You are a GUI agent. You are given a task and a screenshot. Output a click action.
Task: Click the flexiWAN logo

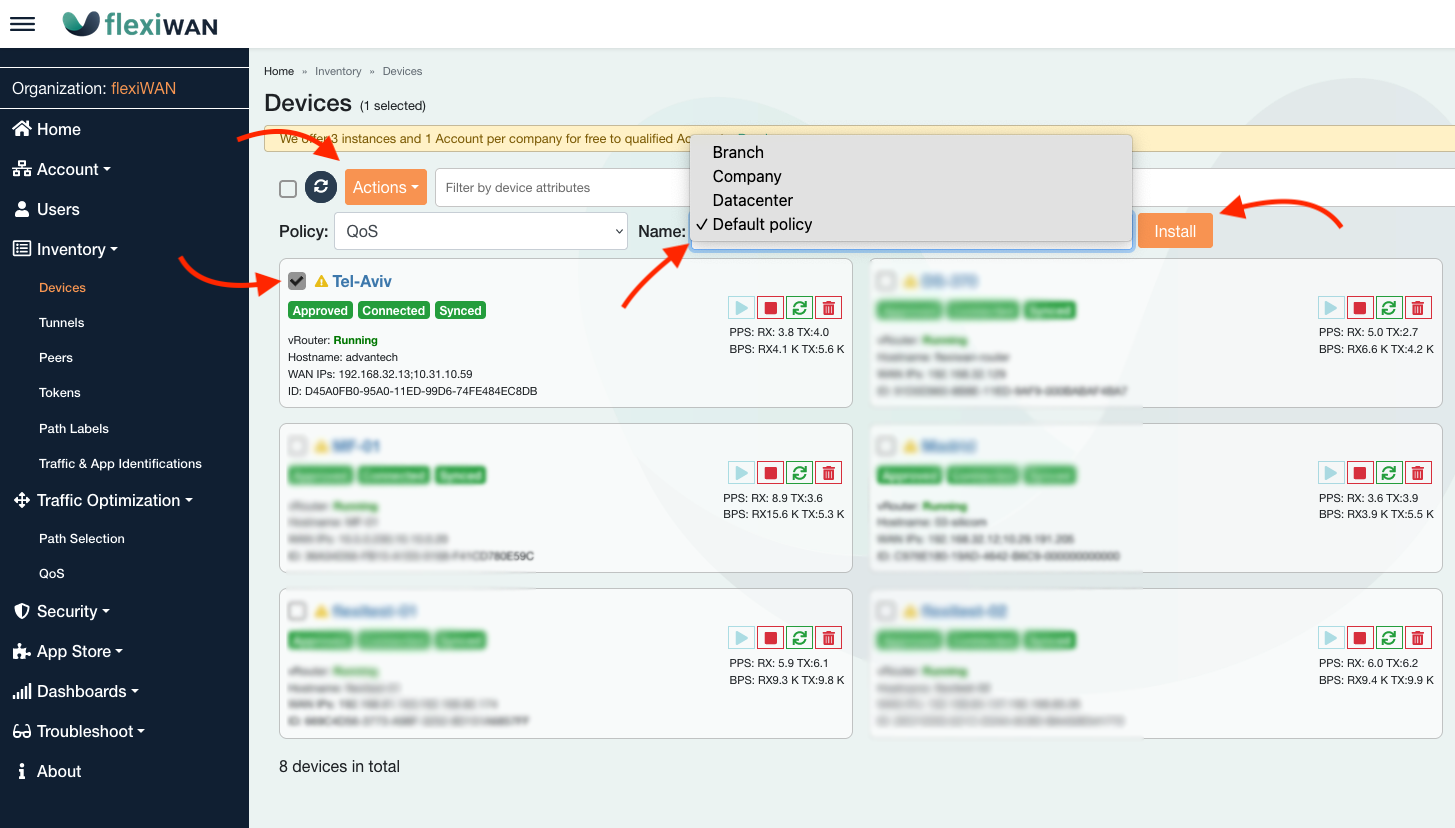point(140,24)
